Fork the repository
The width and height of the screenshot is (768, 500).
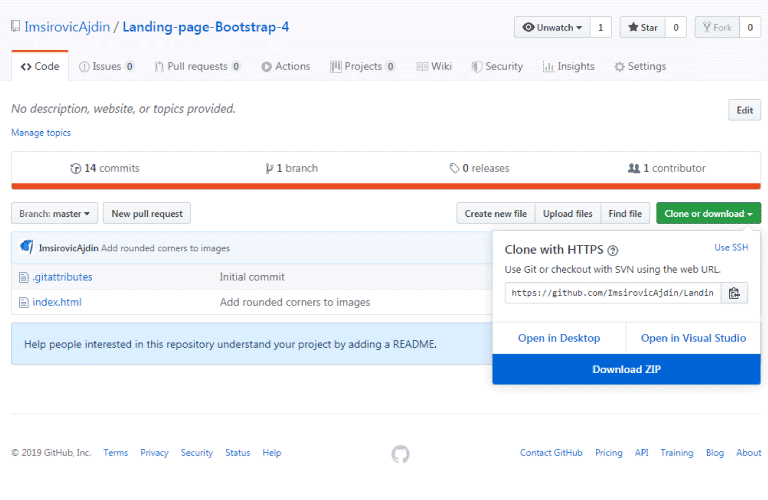click(717, 27)
